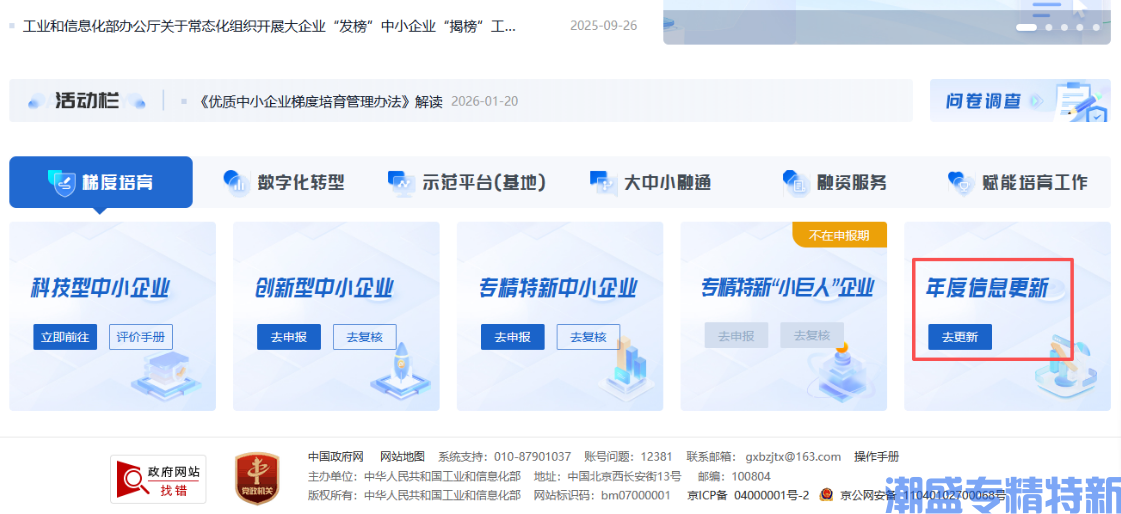
Task: Switch to the 赋能培育工作 tab
Action: click(1017, 182)
